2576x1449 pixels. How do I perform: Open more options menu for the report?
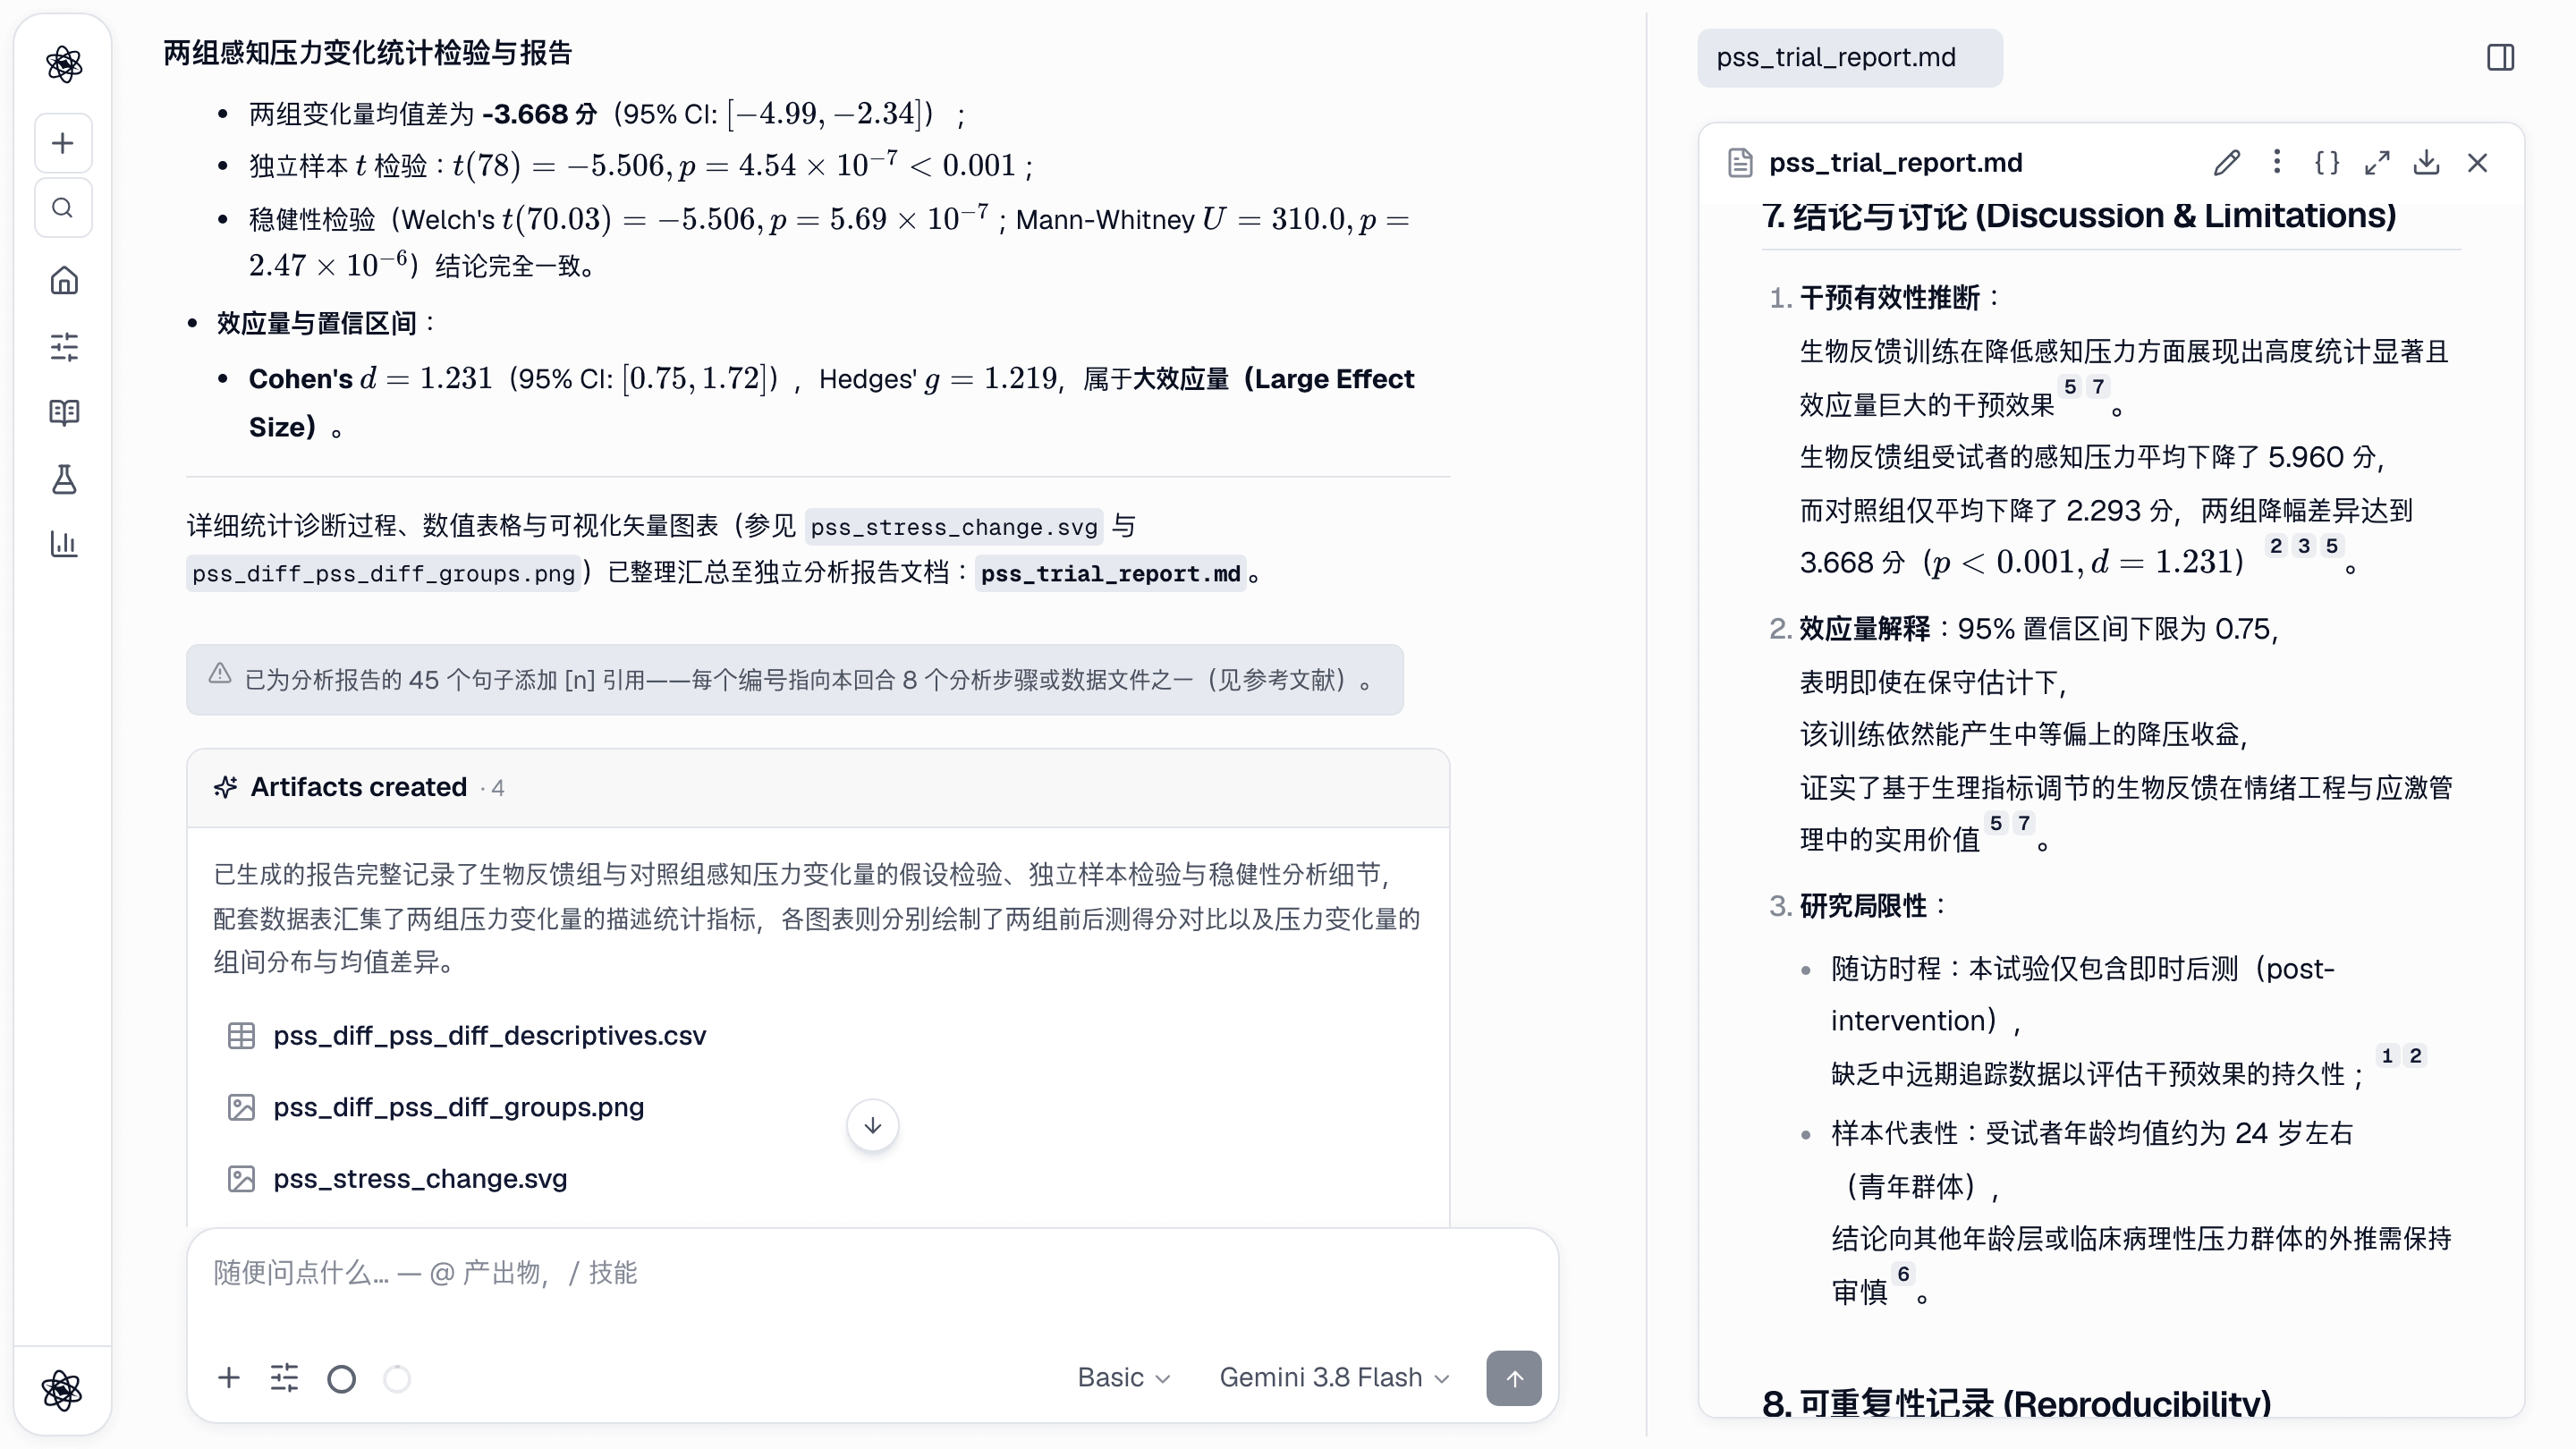point(2277,162)
